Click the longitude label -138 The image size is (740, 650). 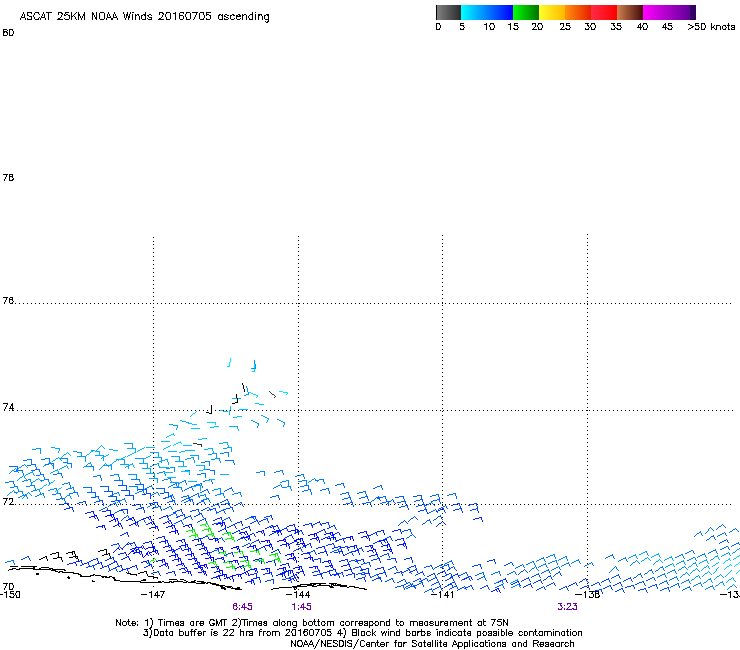(588, 594)
